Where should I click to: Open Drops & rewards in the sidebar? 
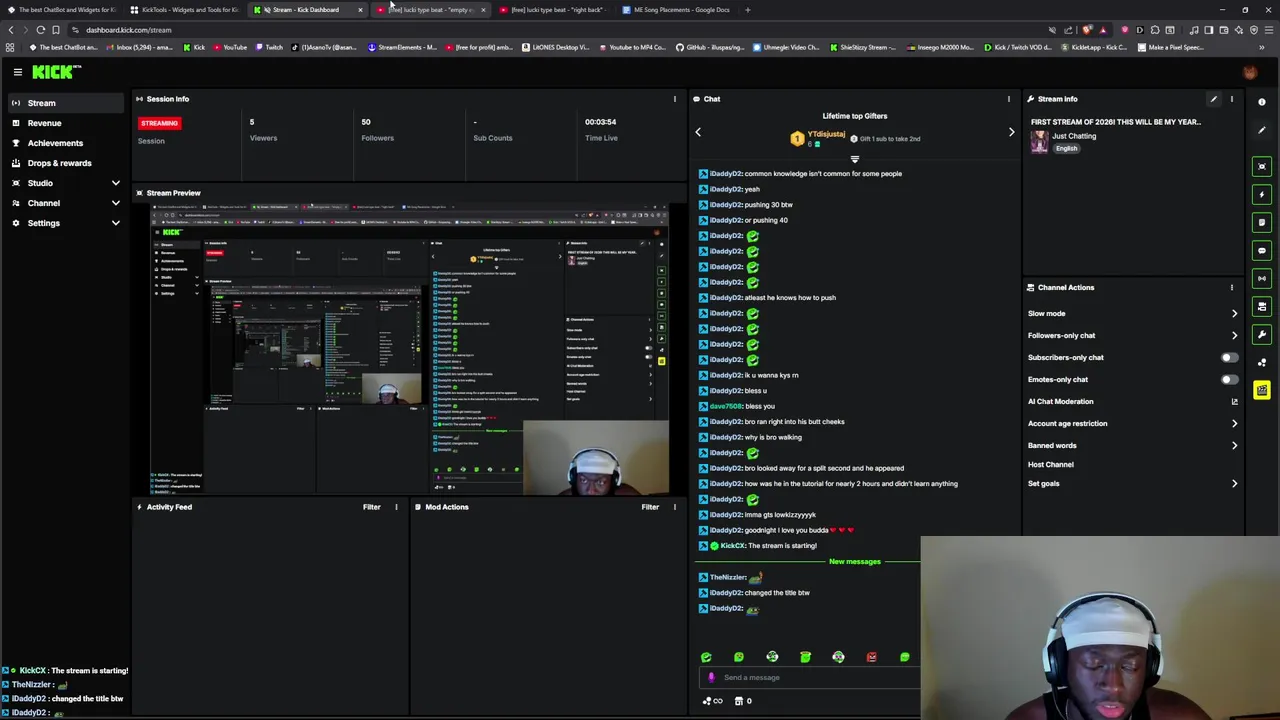click(x=65, y=163)
